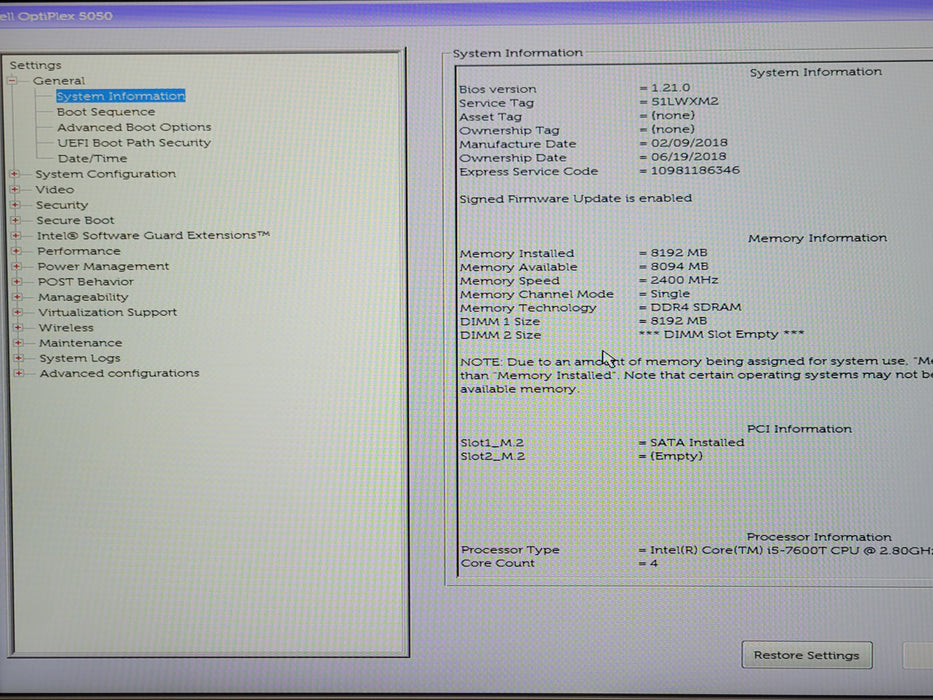Expand the Wireless section
The width and height of the screenshot is (933, 700).
click(17, 327)
